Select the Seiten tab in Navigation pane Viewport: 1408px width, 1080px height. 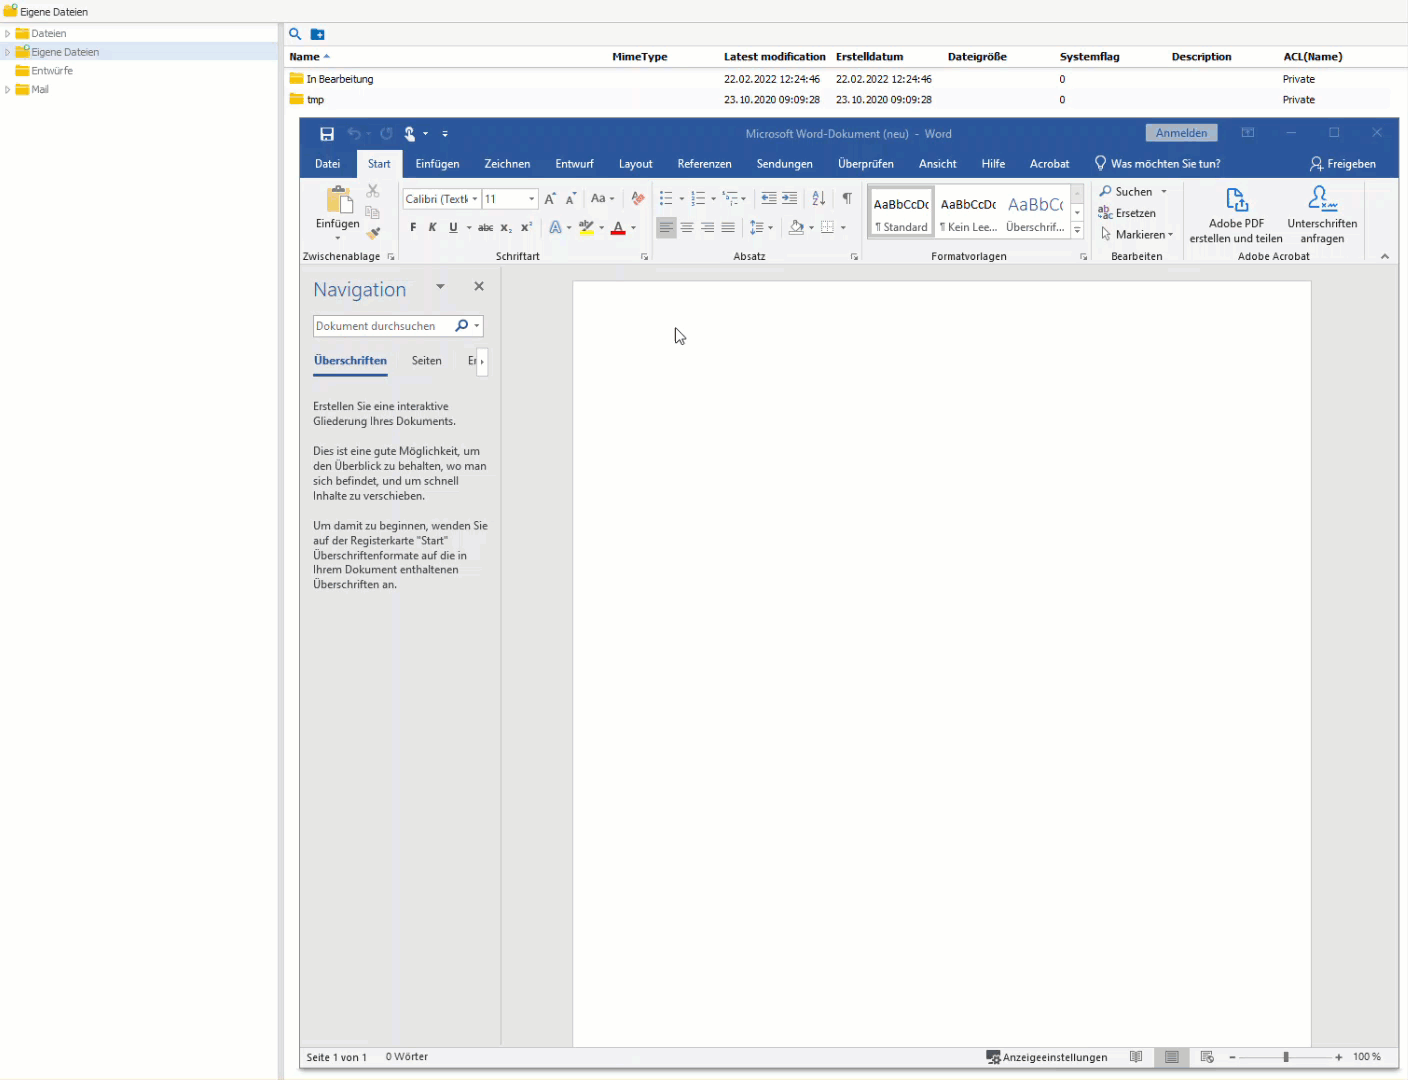coord(427,361)
